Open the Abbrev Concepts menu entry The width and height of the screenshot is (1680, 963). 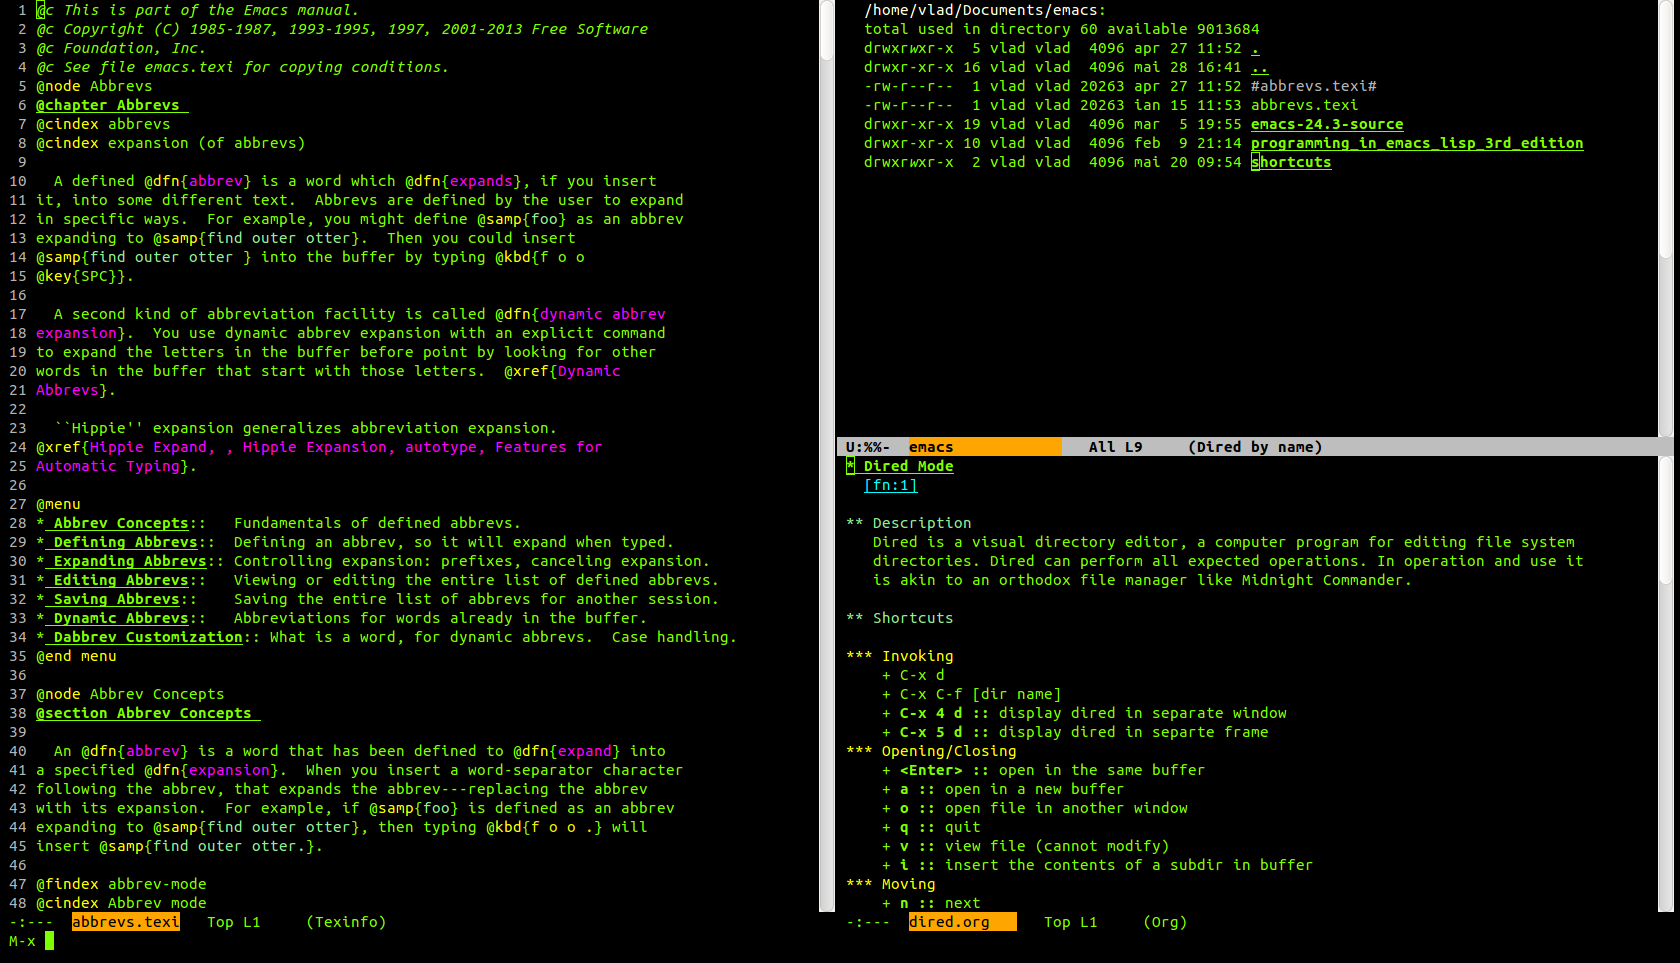[121, 523]
